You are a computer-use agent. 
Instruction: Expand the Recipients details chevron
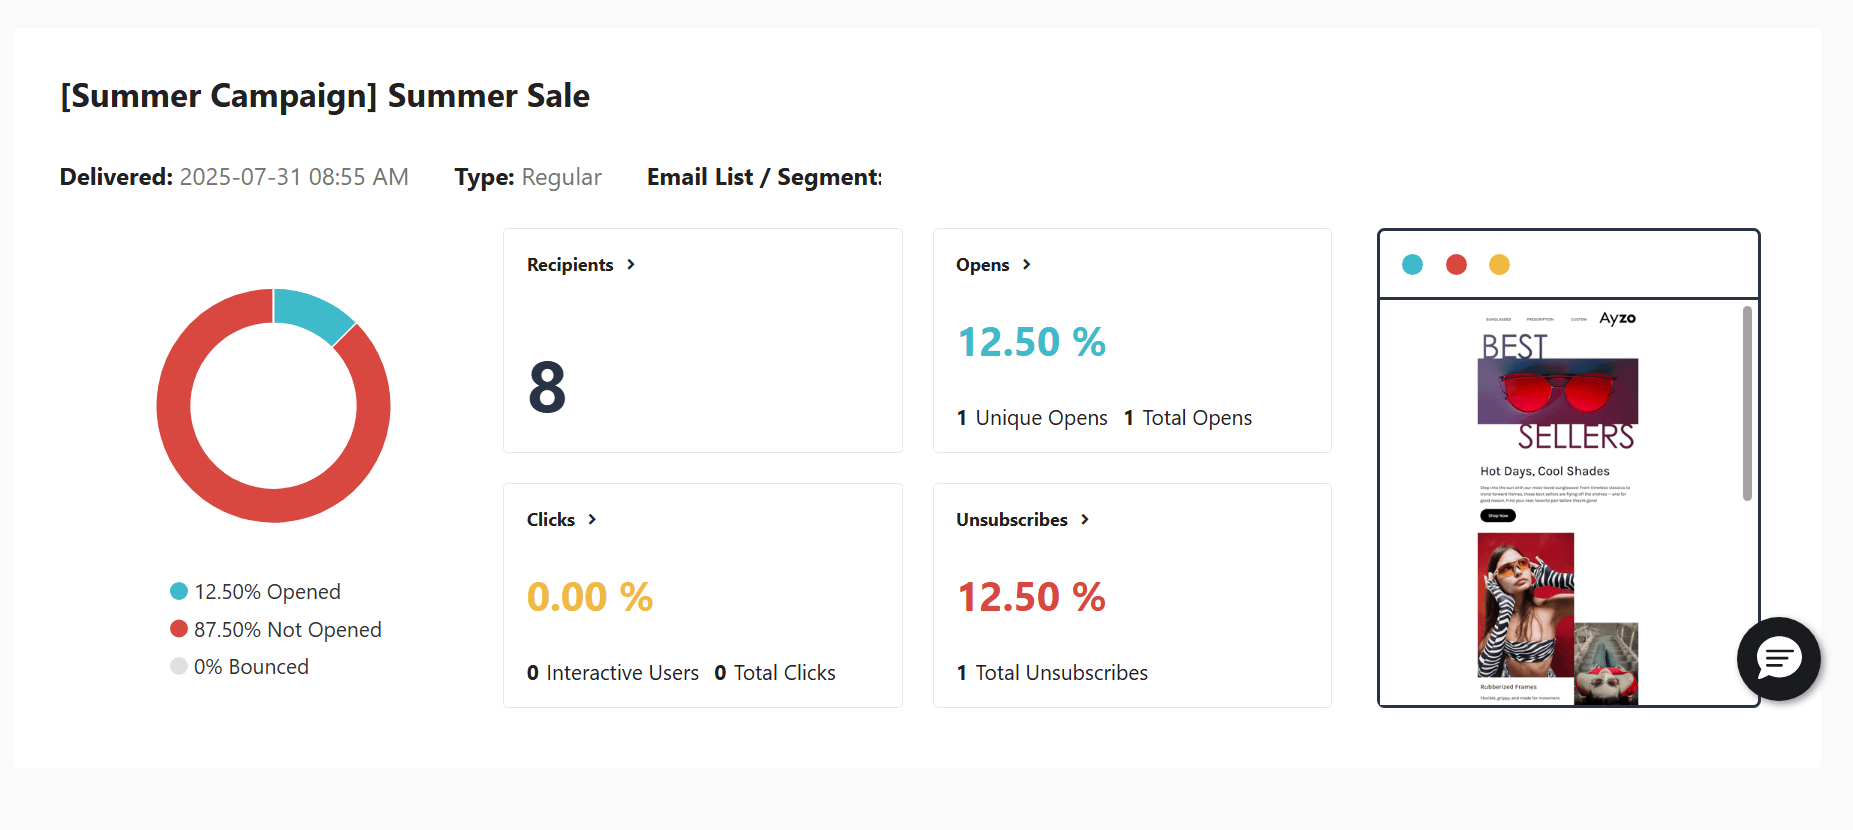(631, 264)
